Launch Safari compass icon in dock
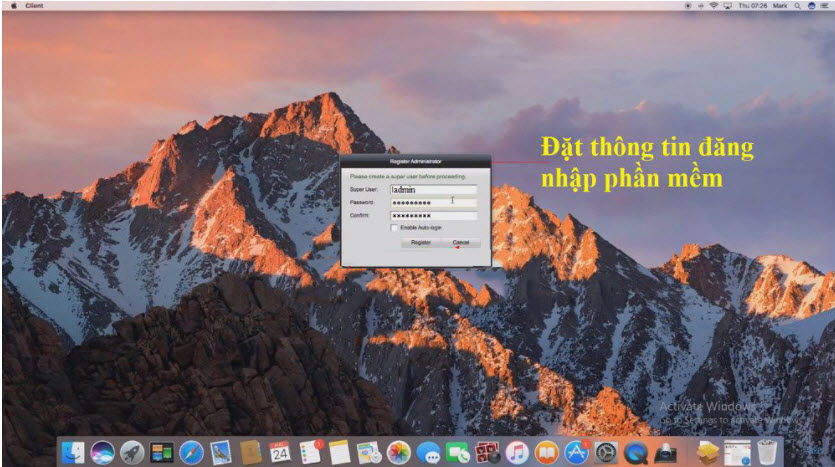Image resolution: width=835 pixels, height=467 pixels. [191, 453]
